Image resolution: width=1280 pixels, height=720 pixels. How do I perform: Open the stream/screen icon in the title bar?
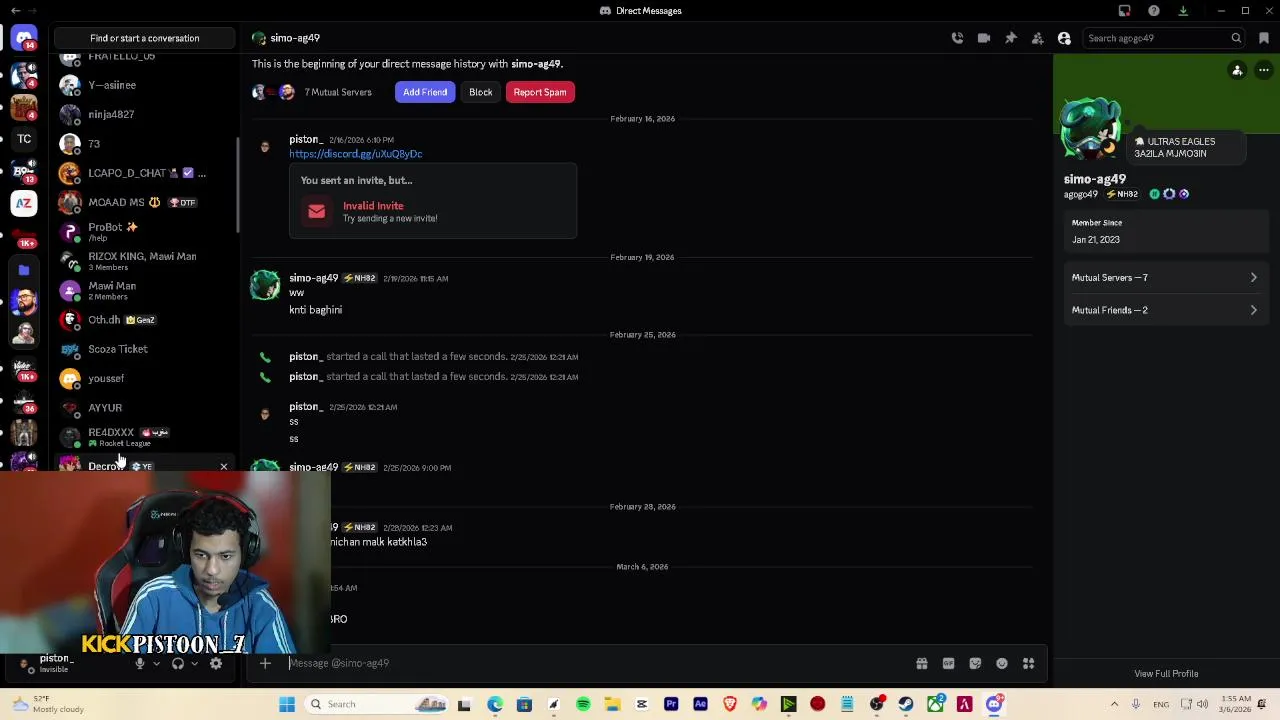click(x=1125, y=11)
